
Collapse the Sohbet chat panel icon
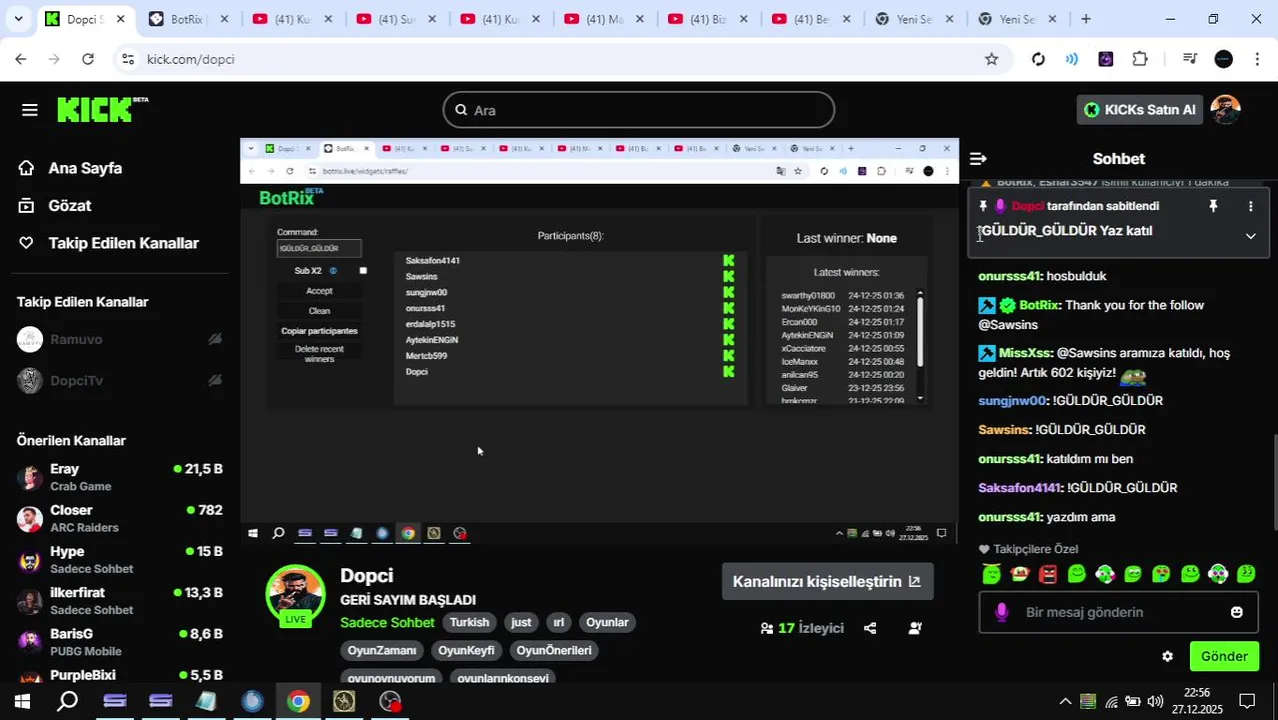978,159
